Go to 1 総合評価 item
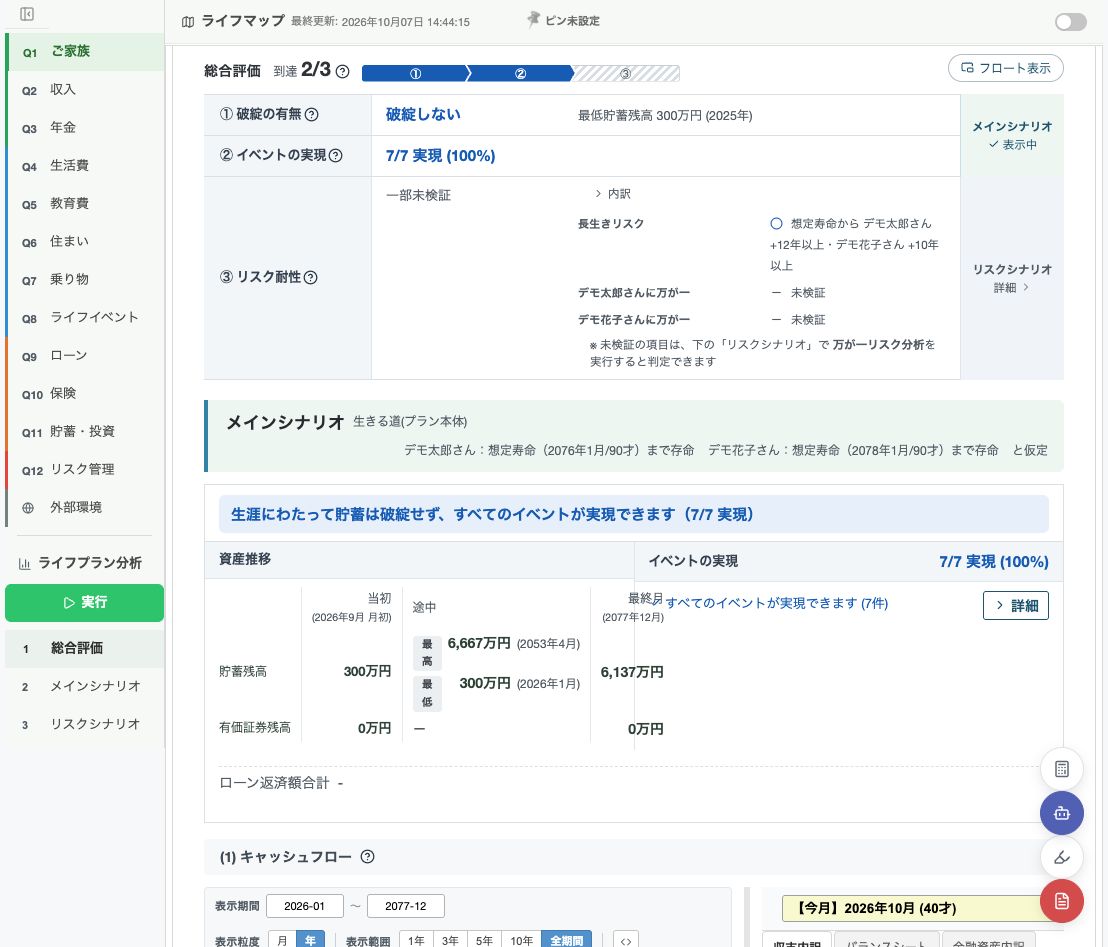This screenshot has width=1108, height=947. pos(85,648)
